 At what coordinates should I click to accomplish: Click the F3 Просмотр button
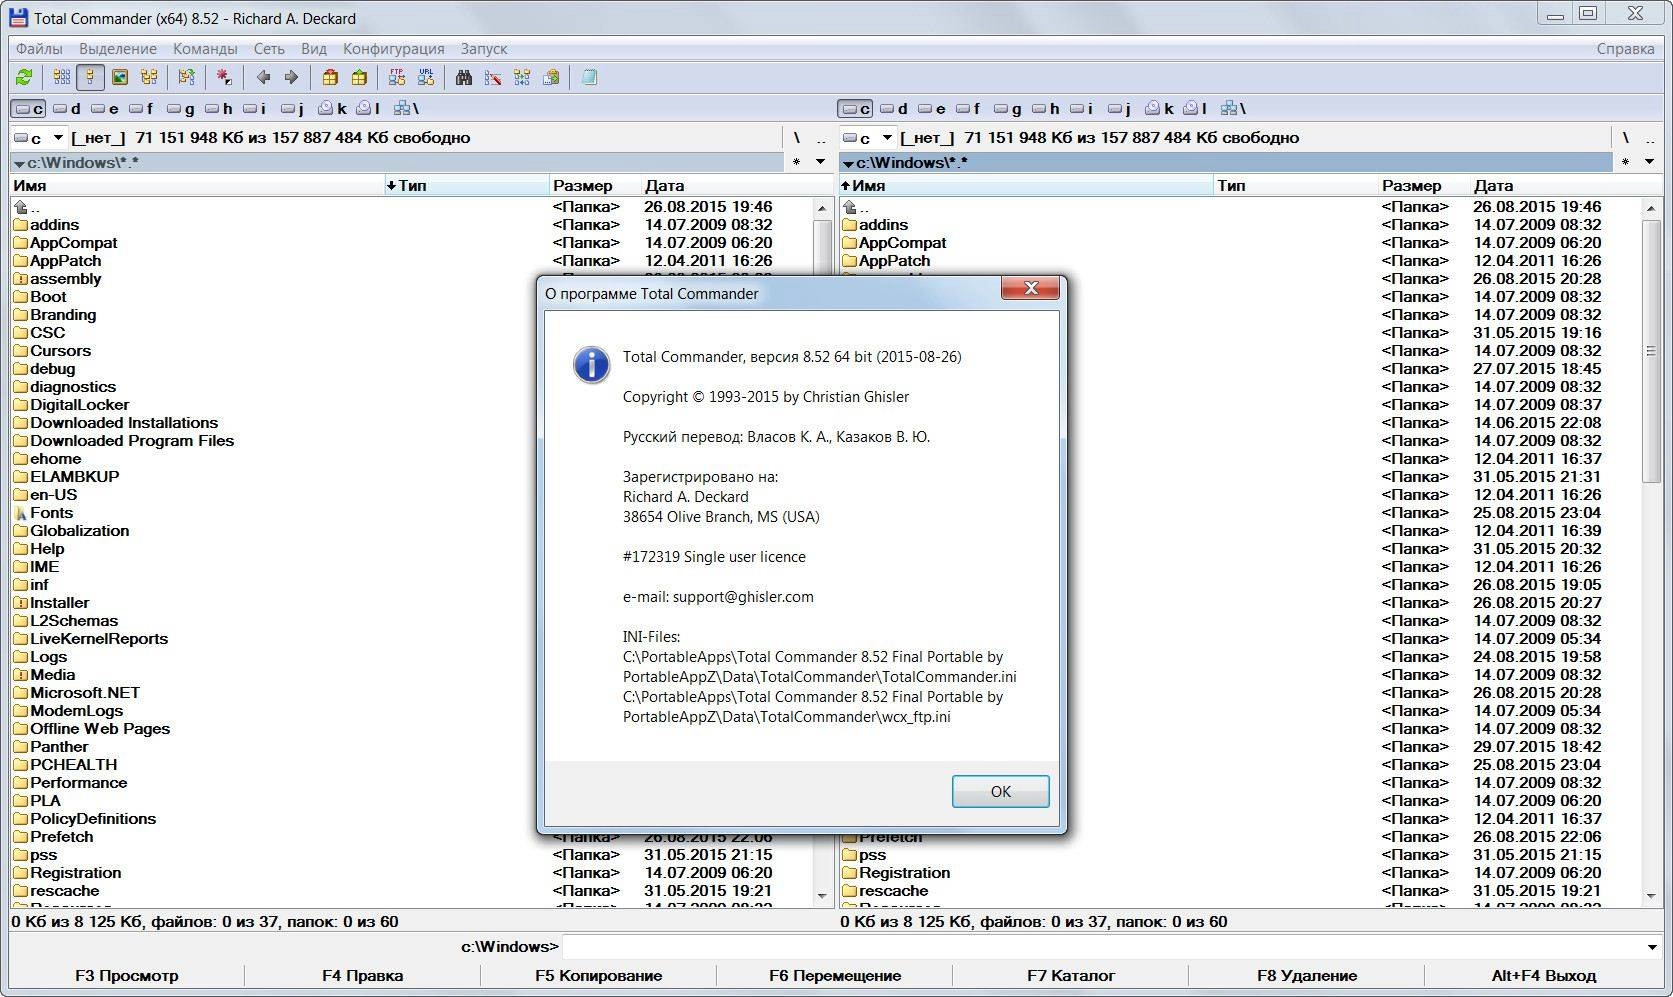pos(127,975)
